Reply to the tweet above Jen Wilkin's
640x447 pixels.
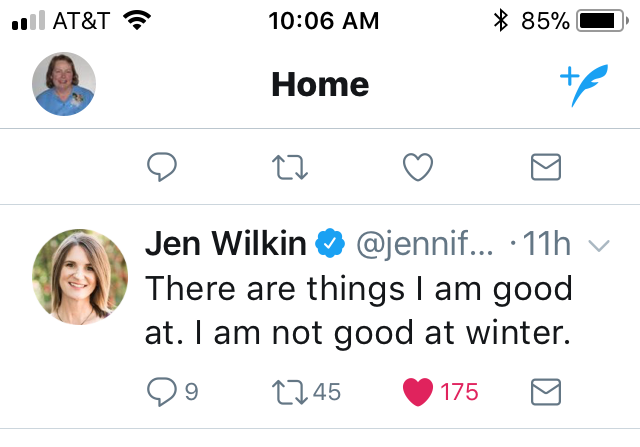(162, 166)
